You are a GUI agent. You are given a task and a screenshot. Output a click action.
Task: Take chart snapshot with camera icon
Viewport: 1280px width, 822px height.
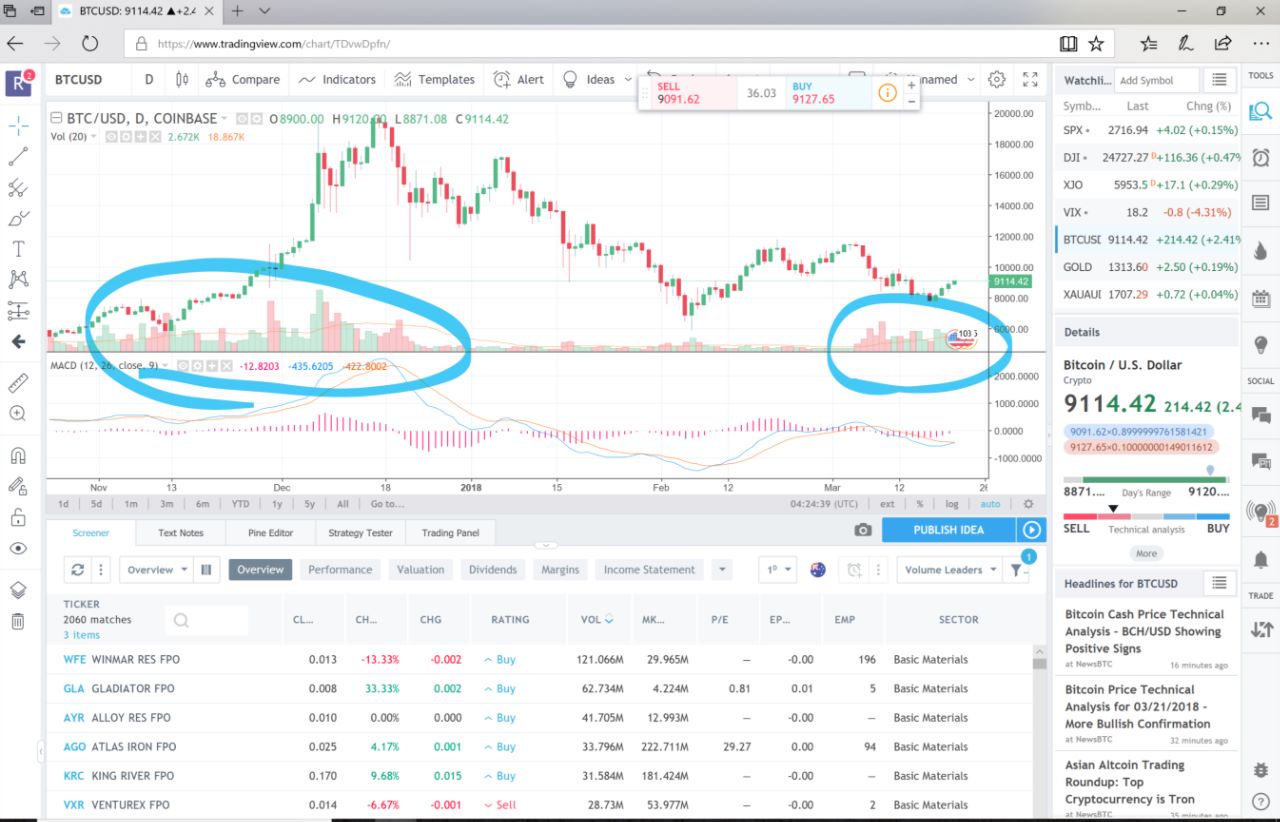(x=862, y=530)
